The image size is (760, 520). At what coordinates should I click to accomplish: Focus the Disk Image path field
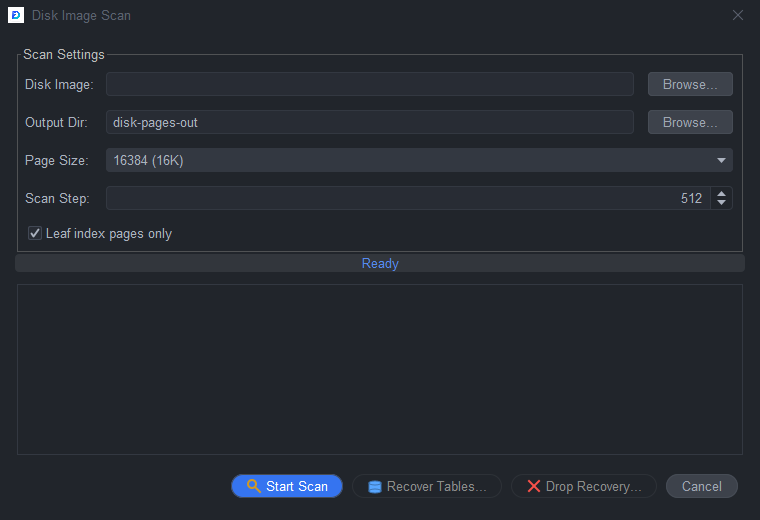click(x=370, y=84)
